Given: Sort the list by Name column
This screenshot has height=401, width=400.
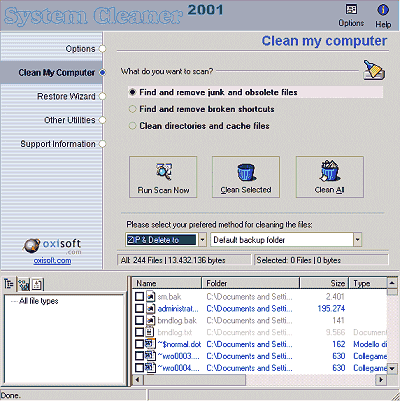Looking at the screenshot, I should coord(167,283).
